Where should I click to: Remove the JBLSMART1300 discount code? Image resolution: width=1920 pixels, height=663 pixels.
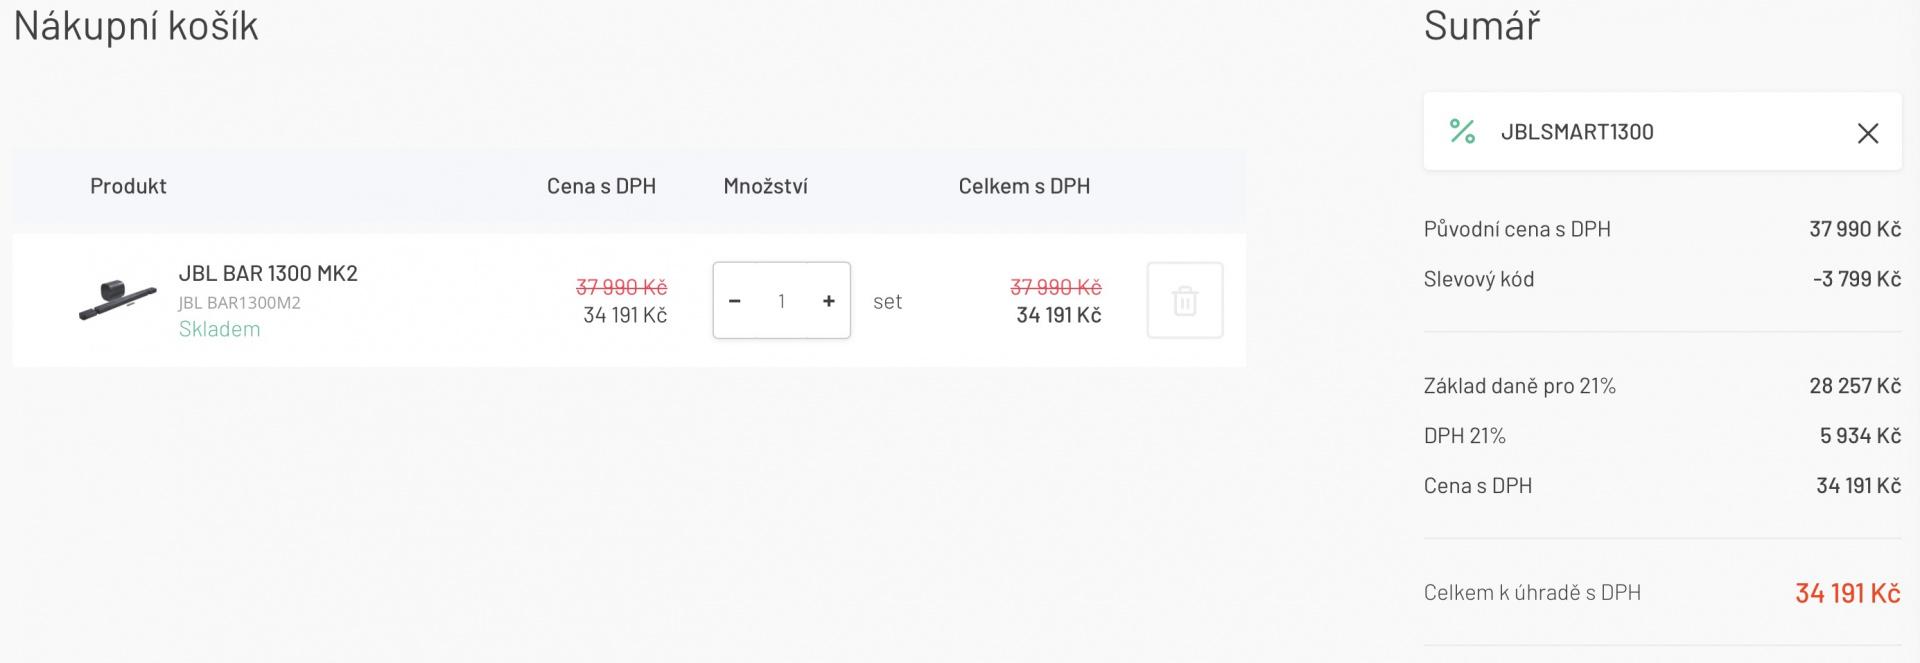click(1867, 133)
